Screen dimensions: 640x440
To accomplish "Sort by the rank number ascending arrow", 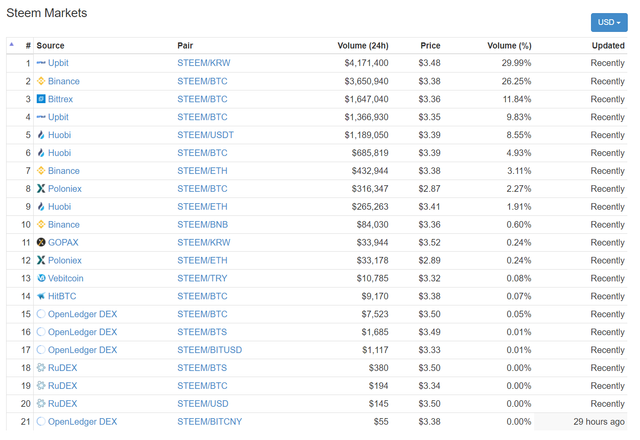I will click(11, 44).
